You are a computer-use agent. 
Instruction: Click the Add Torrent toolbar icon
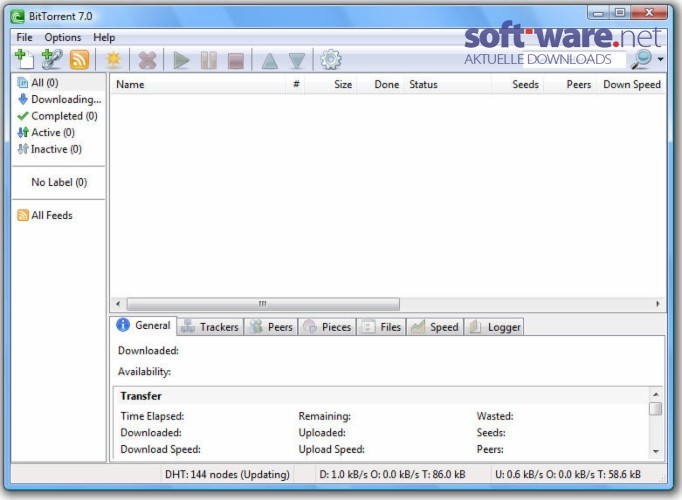pyautogui.click(x=24, y=60)
